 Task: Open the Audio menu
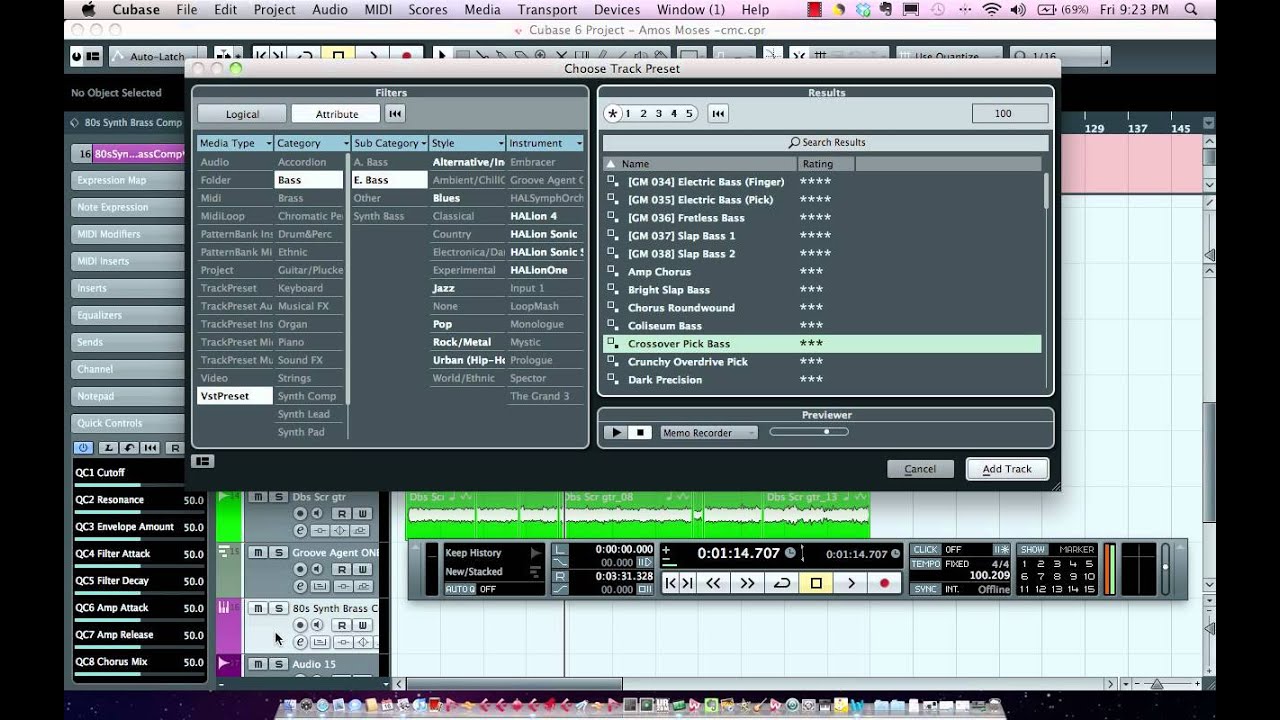tap(329, 10)
